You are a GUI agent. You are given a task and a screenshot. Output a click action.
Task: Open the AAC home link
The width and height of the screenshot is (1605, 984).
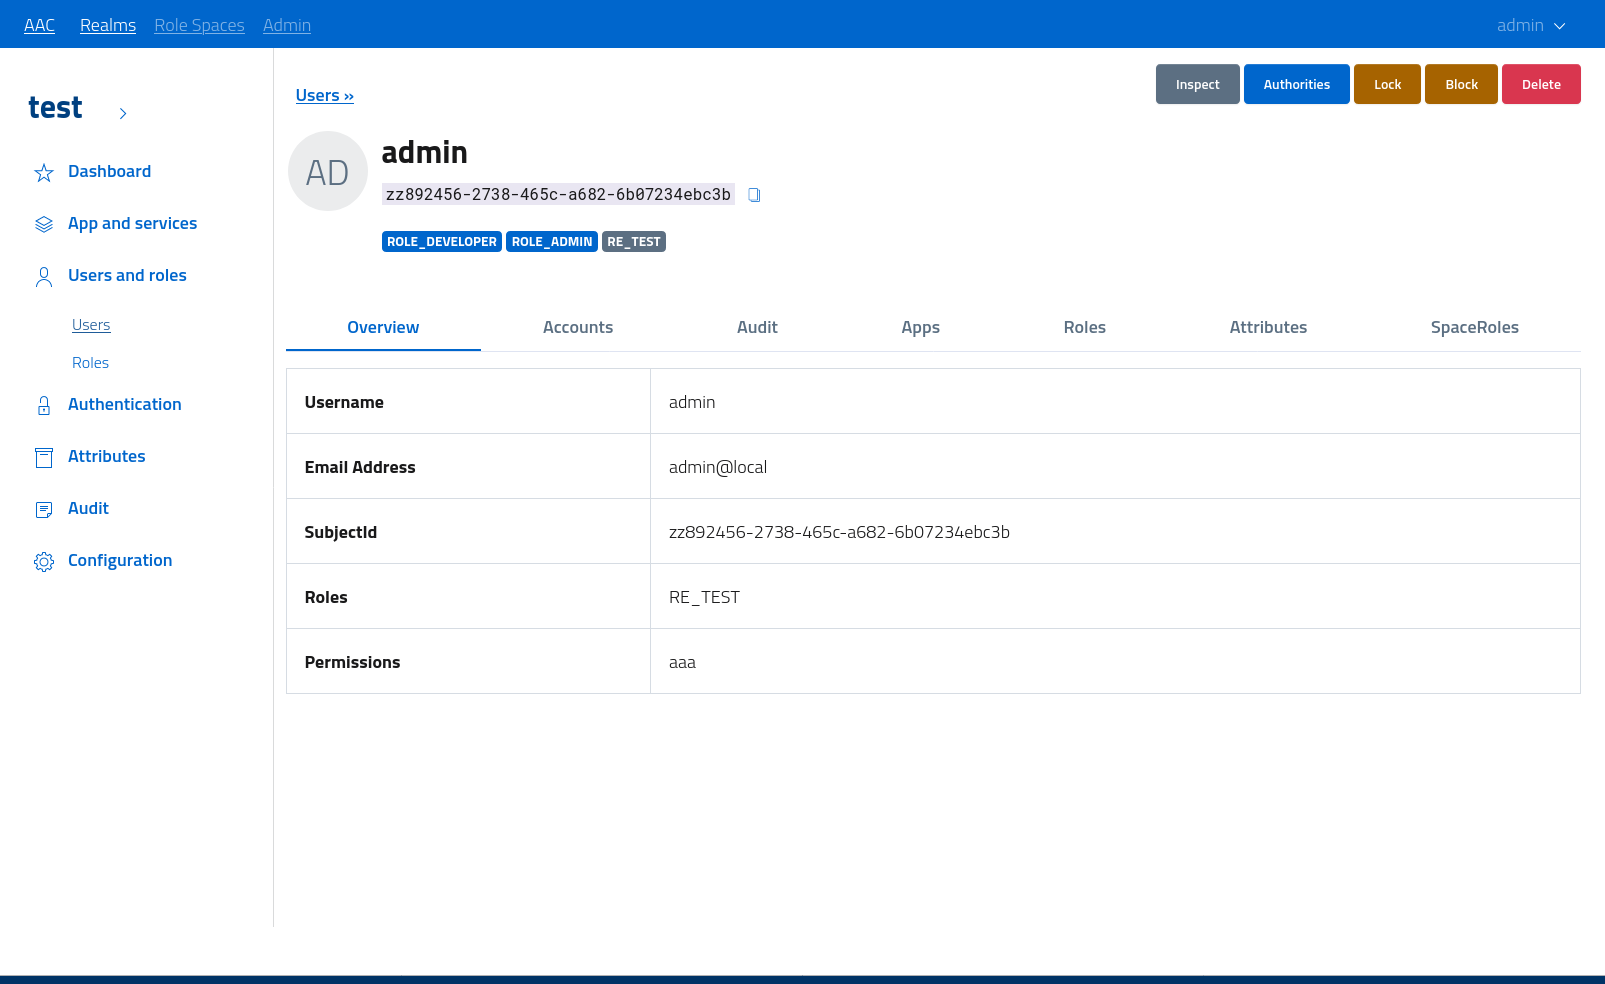click(x=40, y=25)
